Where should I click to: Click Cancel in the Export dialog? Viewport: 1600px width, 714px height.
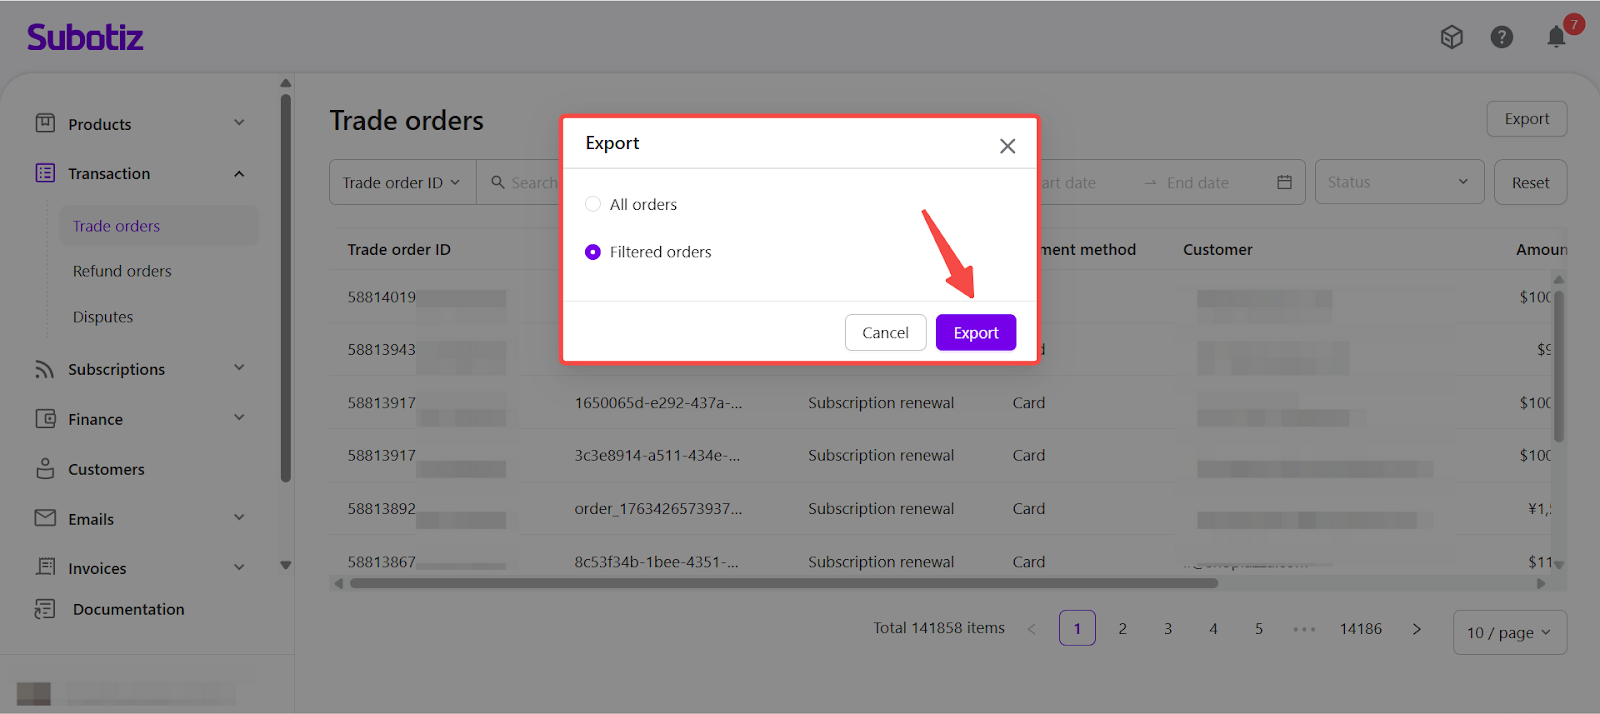885,333
